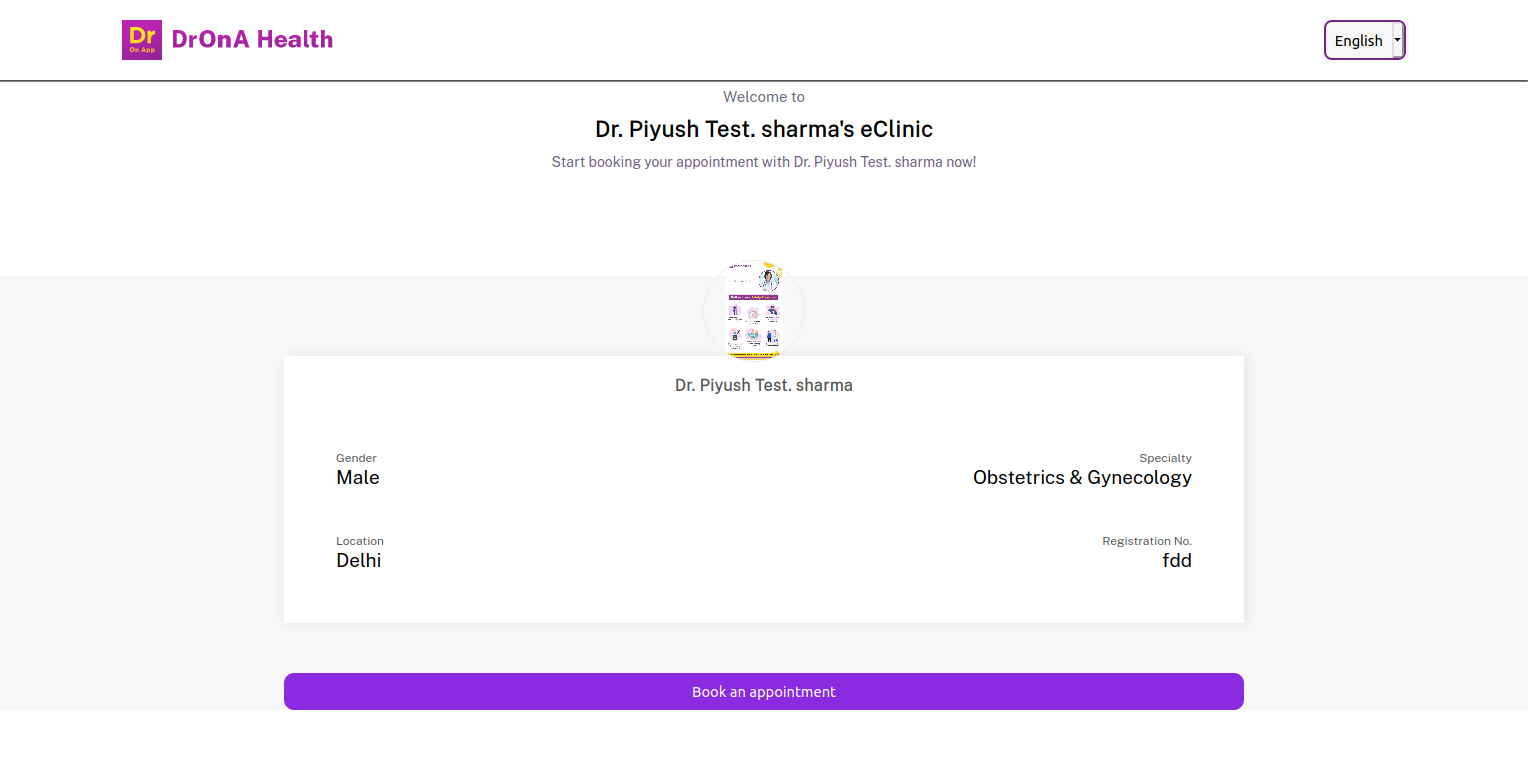Click the doctor name inside the card
Screen dimensions: 1528x762
click(x=763, y=385)
